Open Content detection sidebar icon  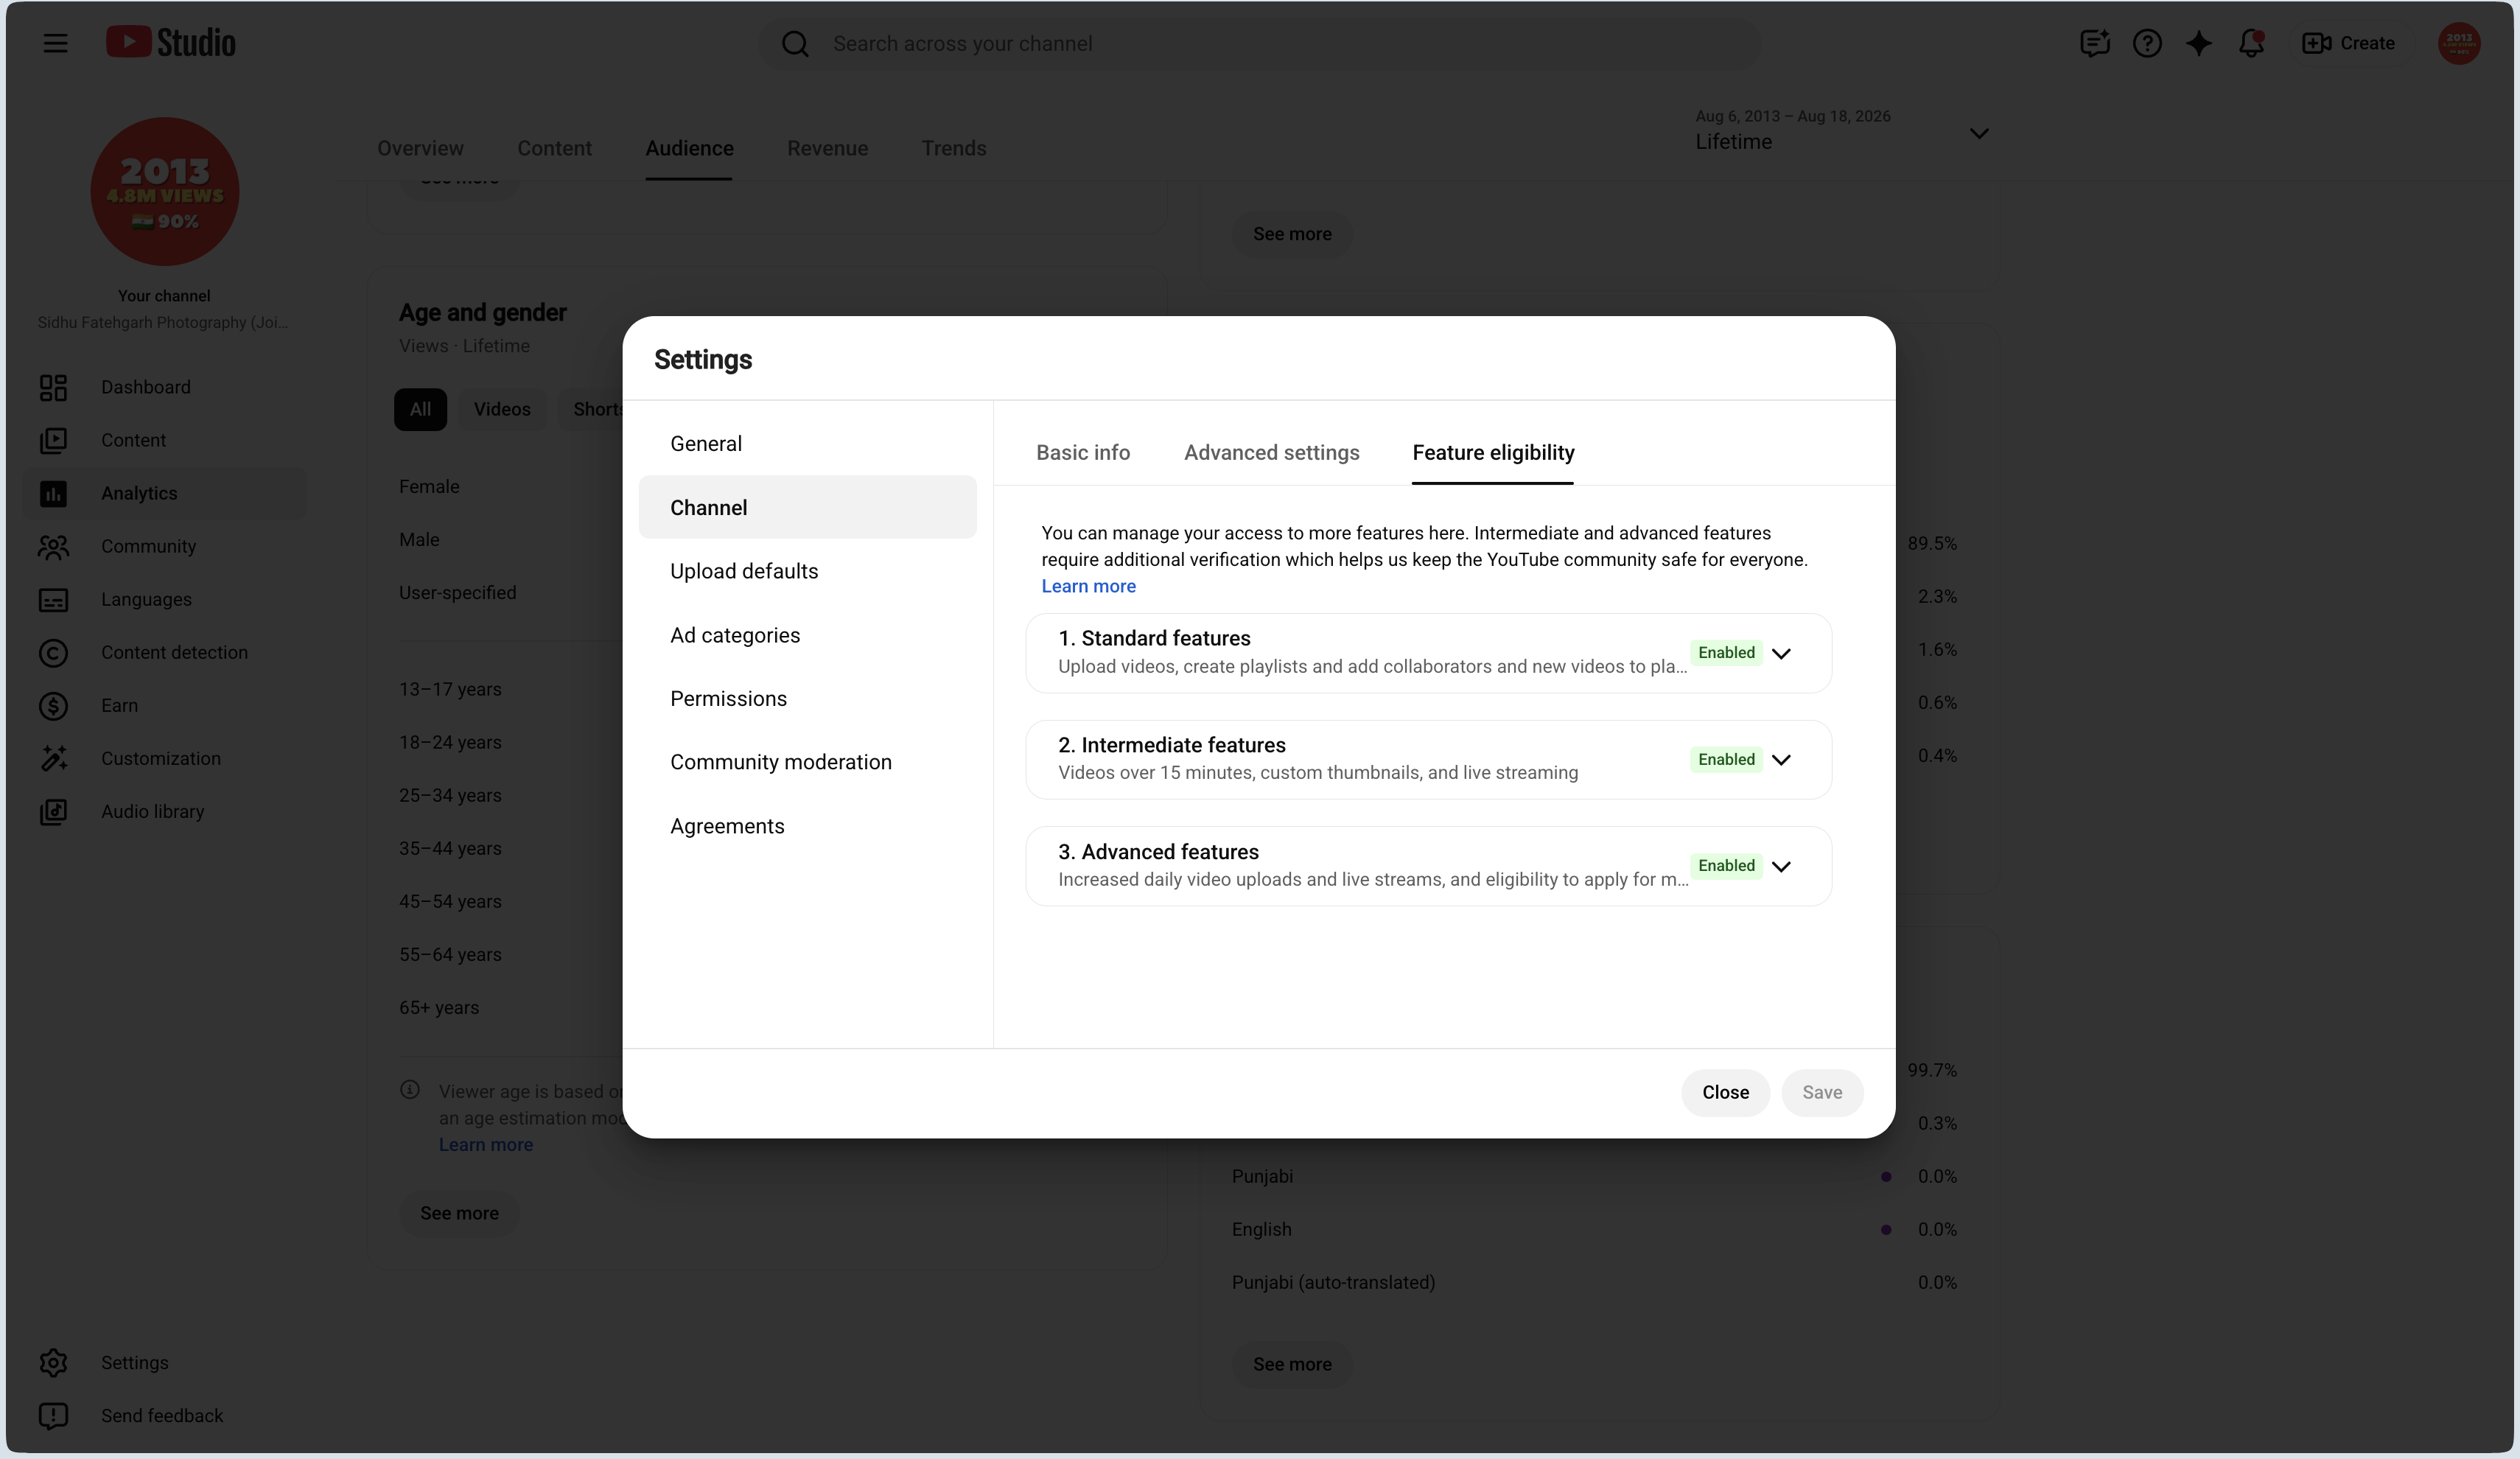(x=53, y=652)
